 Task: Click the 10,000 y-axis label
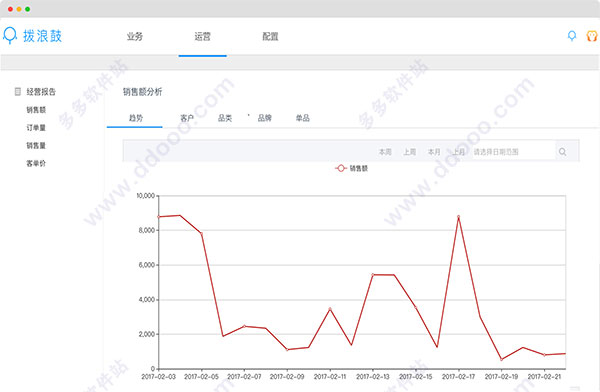click(x=146, y=196)
